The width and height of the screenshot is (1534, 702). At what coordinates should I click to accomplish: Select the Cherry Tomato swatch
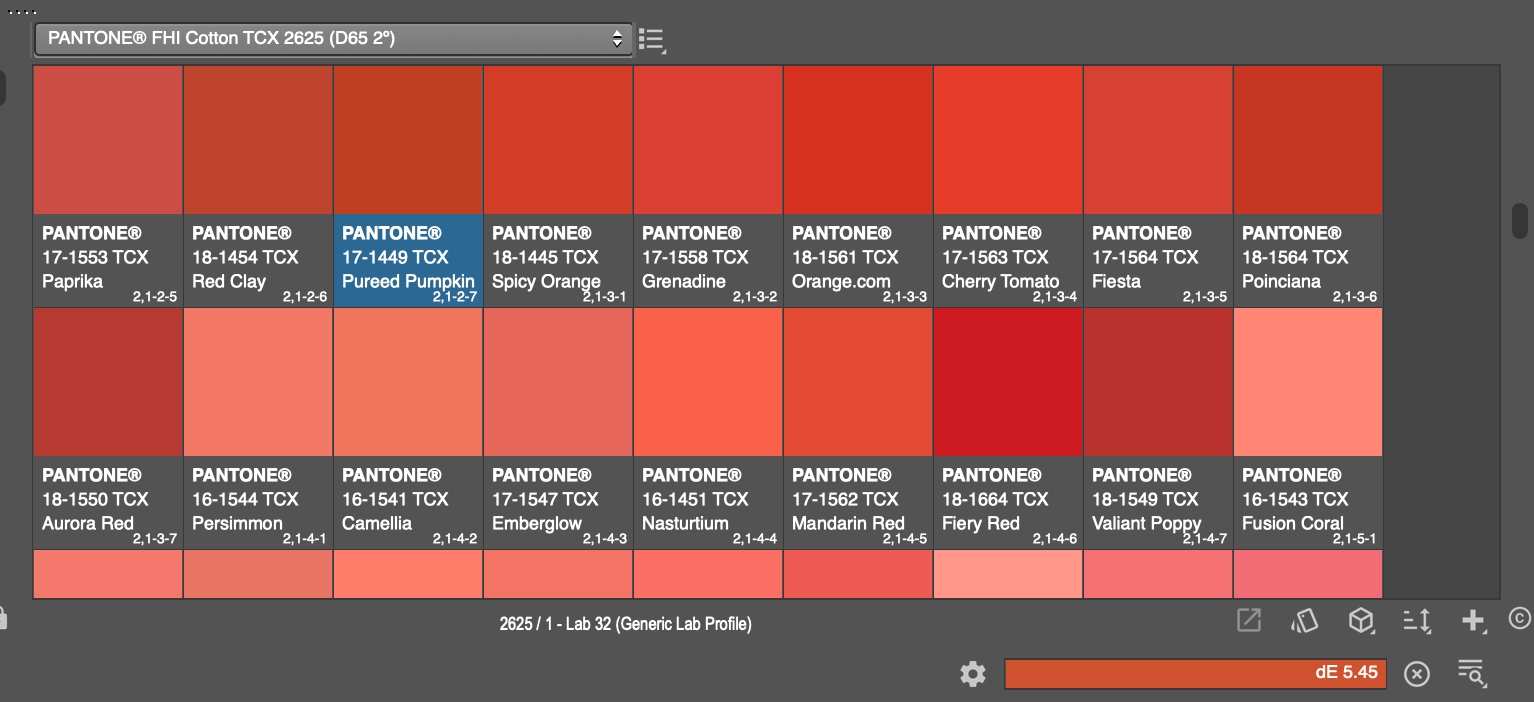pos(1008,140)
